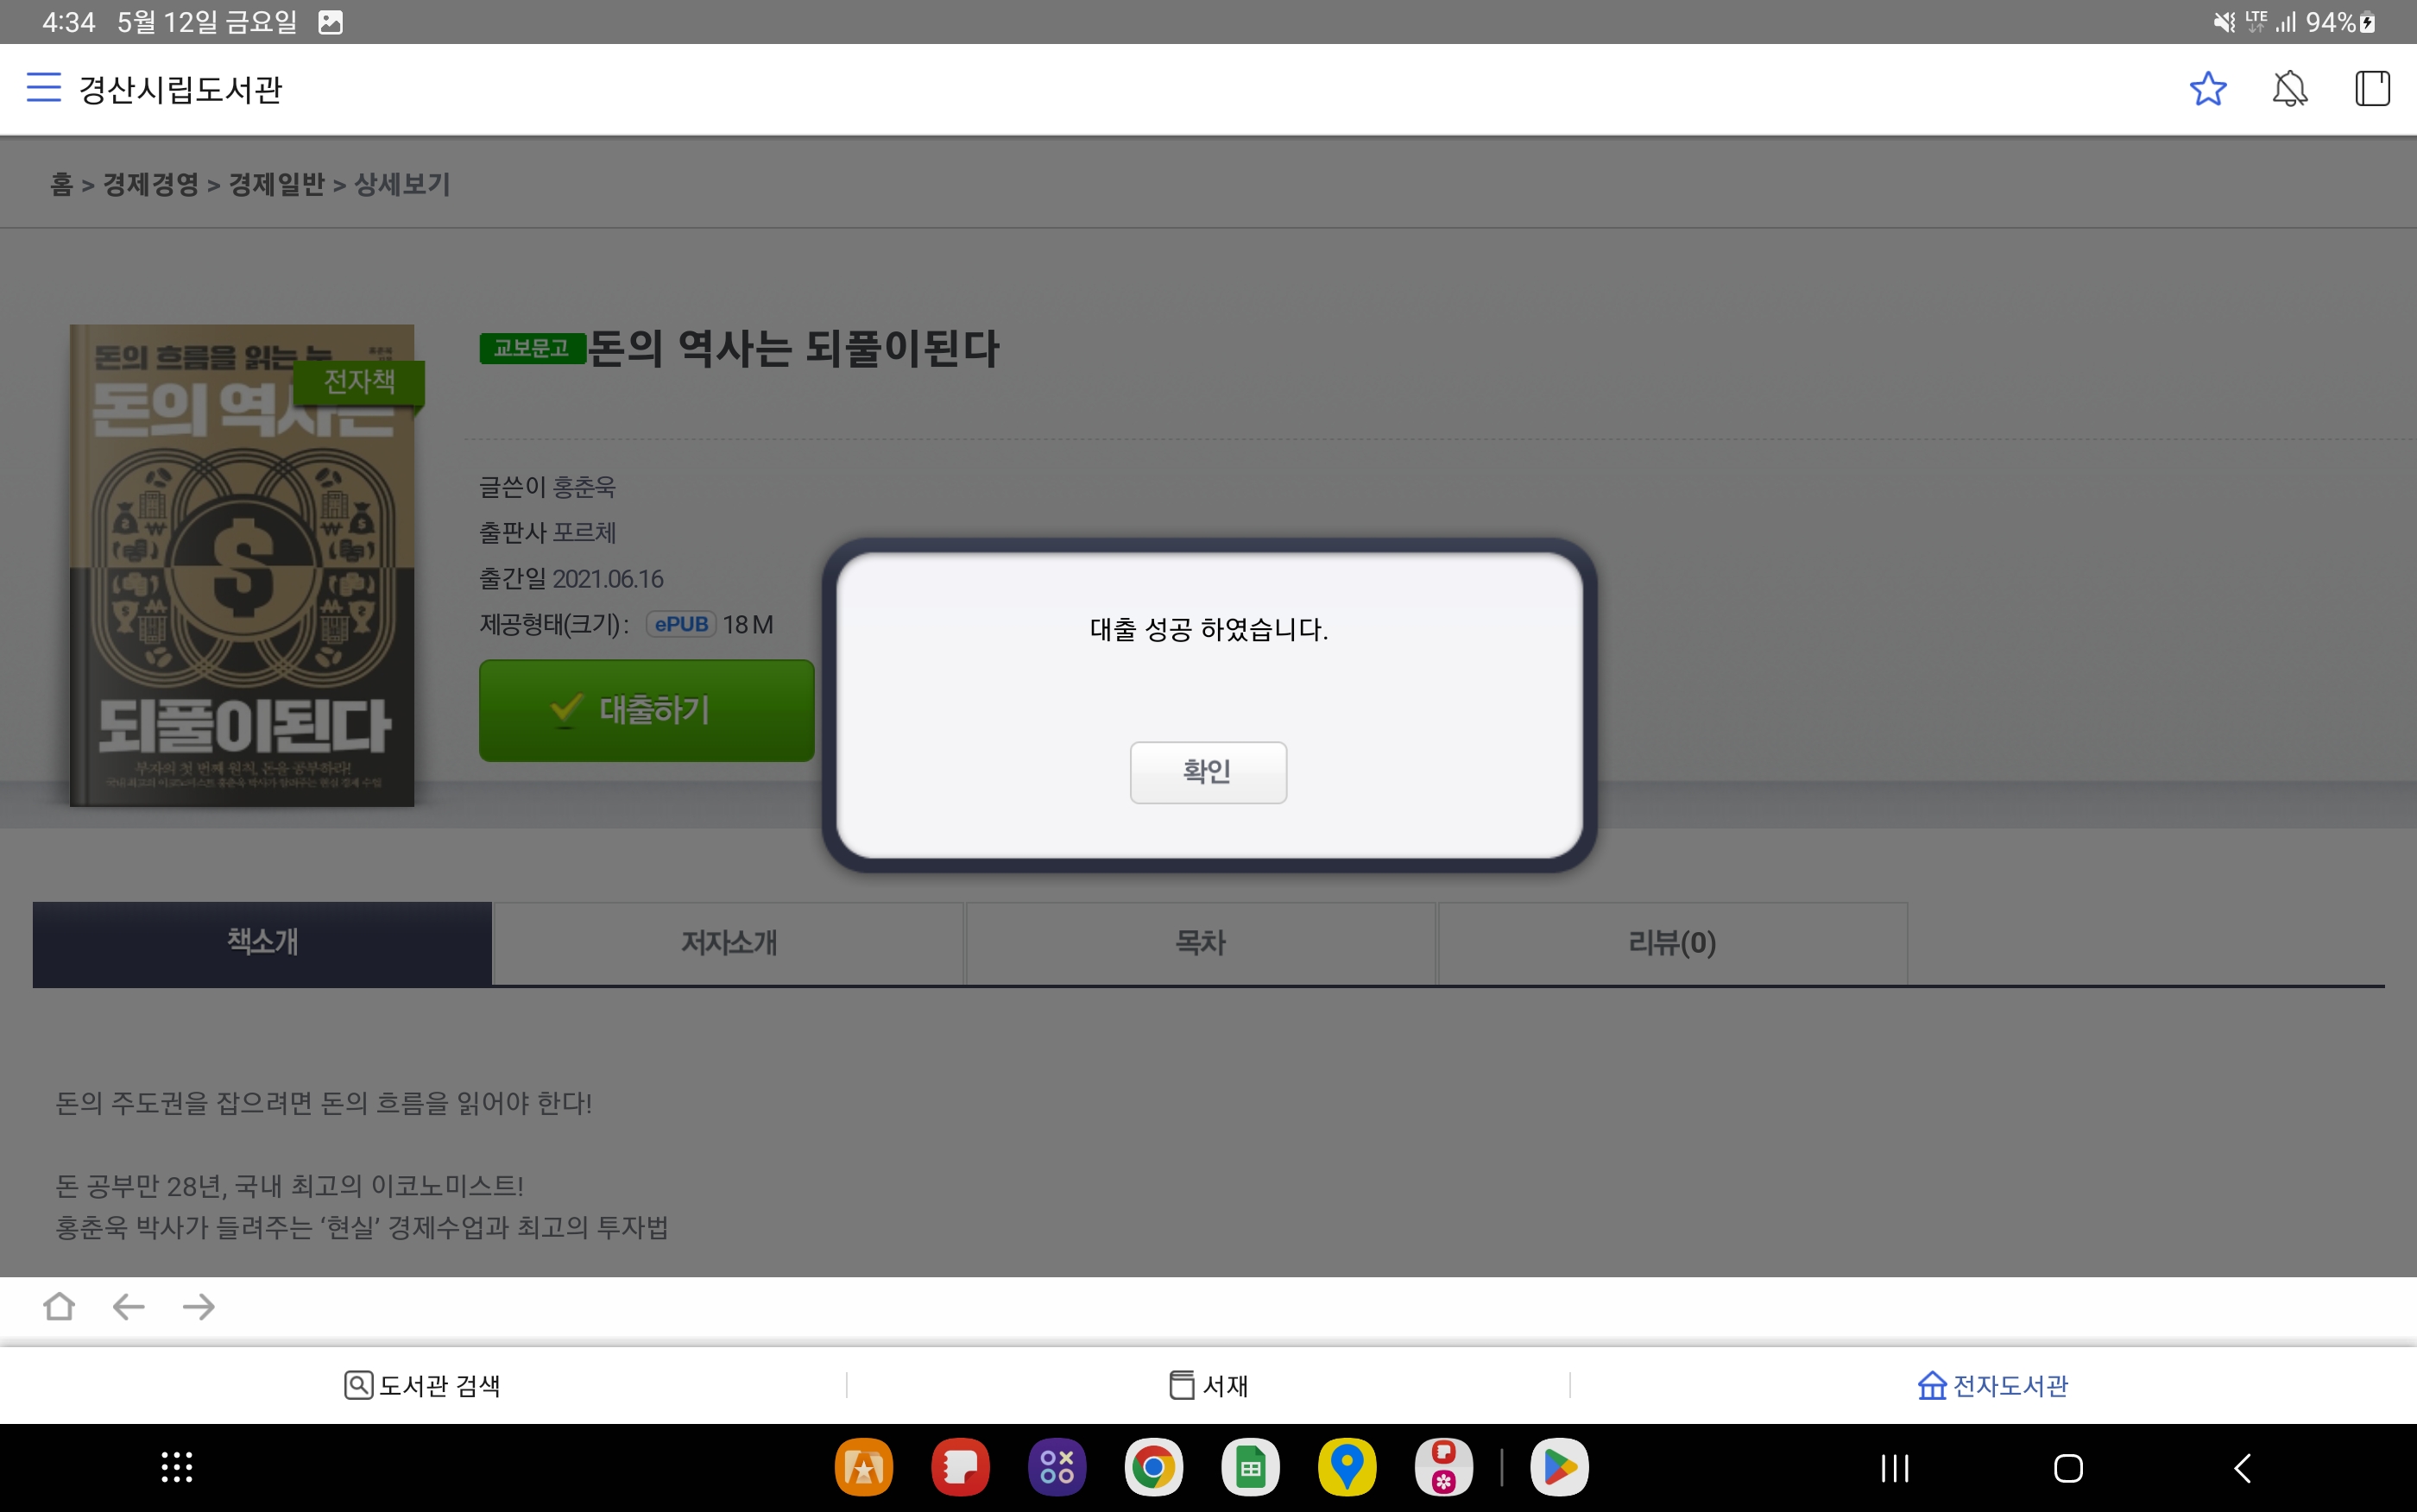Click the 경제경영 breadcrumb link
The image size is (2417, 1512).
coord(151,184)
